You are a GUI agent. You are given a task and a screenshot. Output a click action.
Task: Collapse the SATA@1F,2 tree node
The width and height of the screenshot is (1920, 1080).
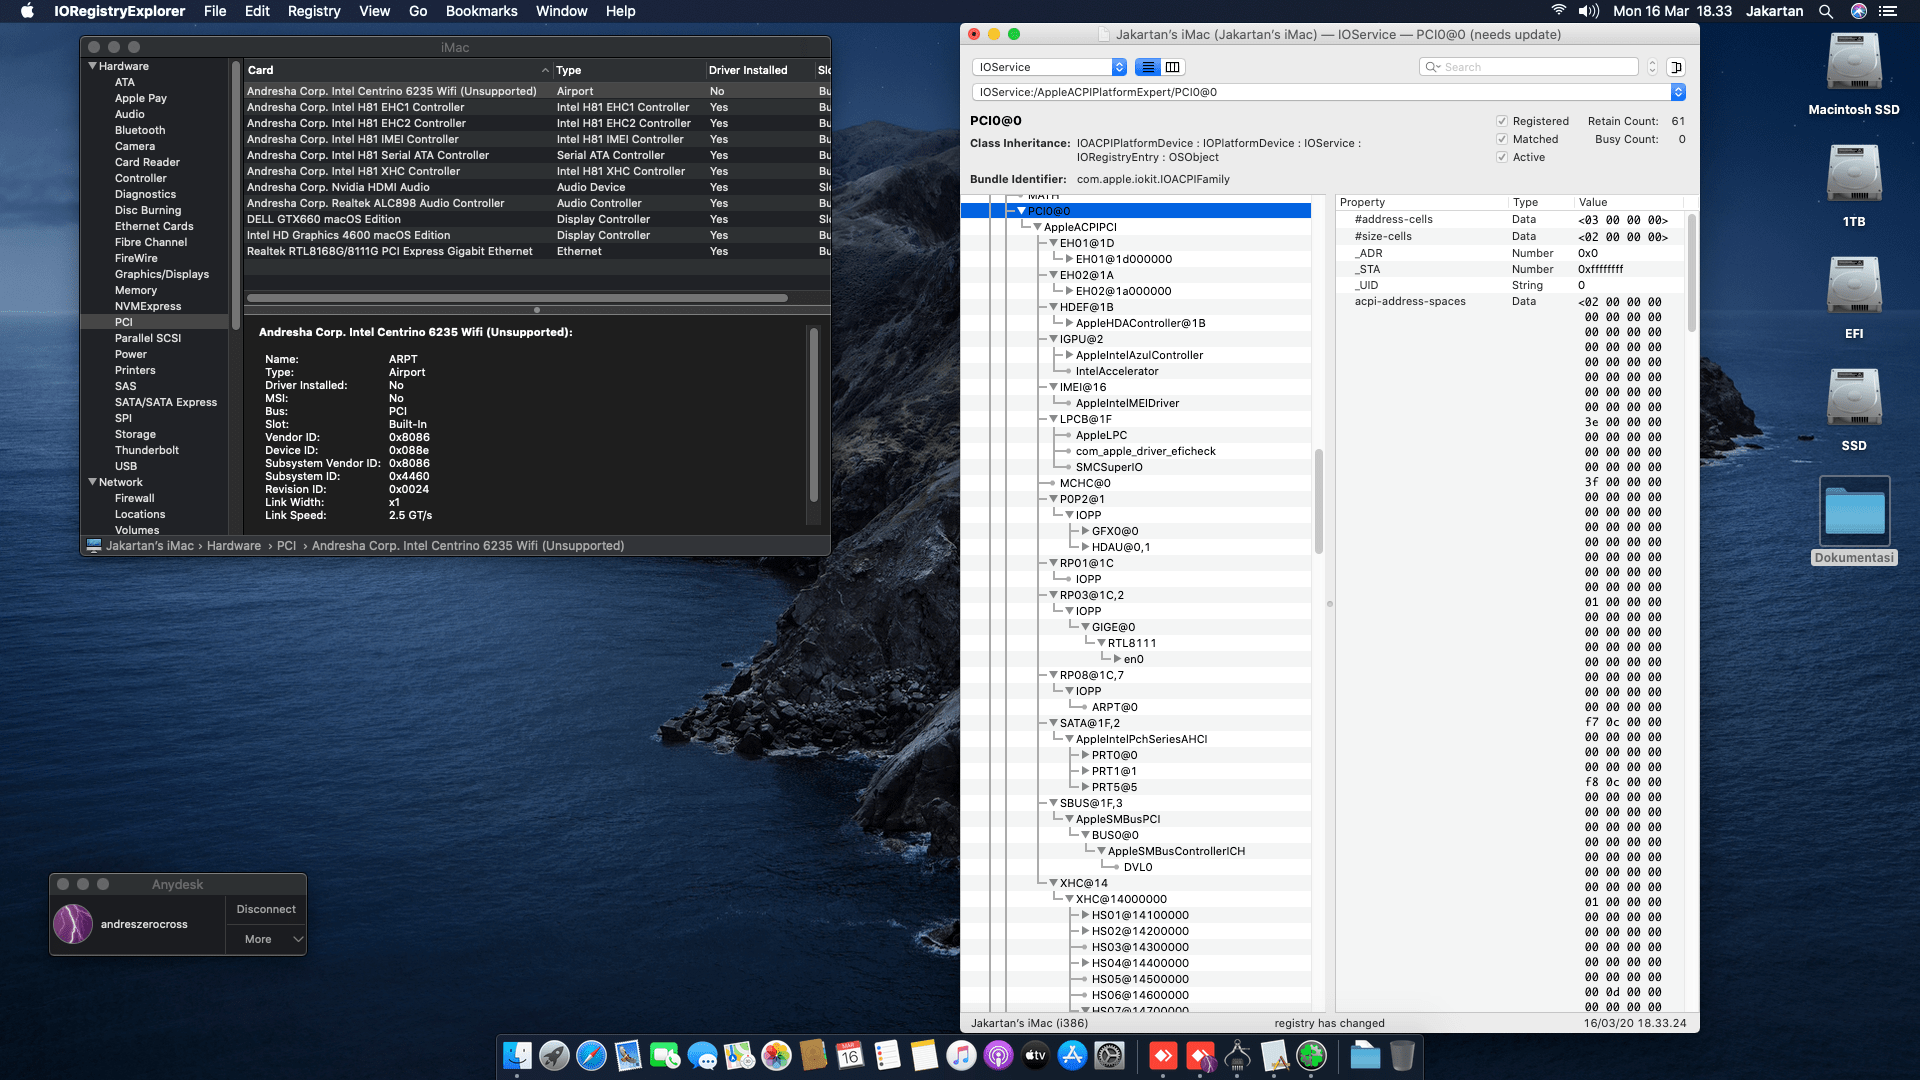pos(1053,723)
